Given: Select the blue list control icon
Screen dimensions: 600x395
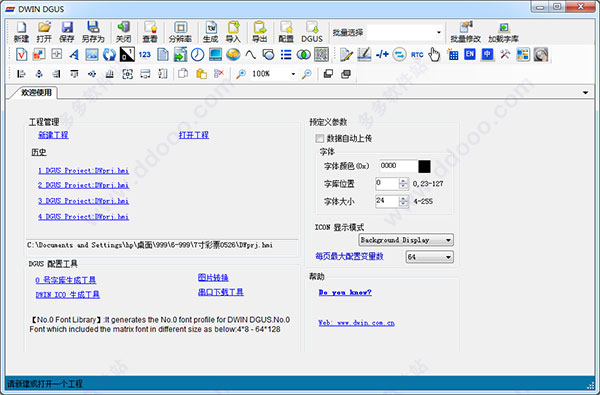Looking at the screenshot, I should click(x=286, y=54).
